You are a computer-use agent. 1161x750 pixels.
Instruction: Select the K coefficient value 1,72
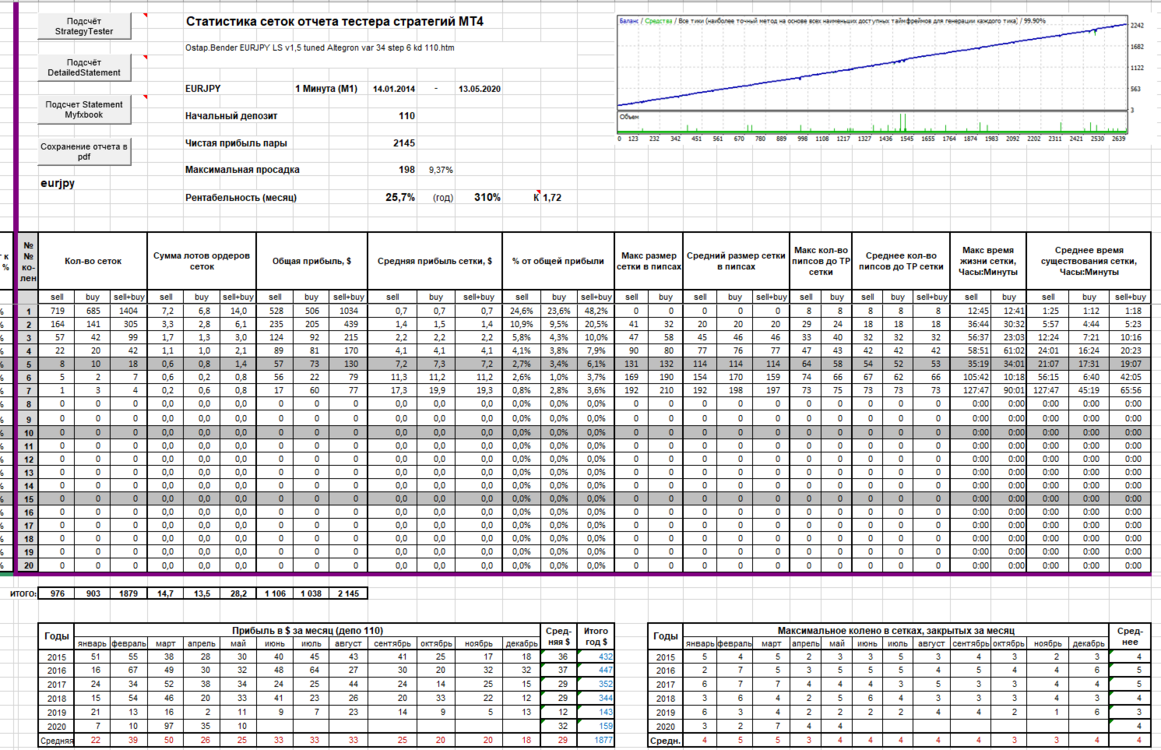[552, 198]
